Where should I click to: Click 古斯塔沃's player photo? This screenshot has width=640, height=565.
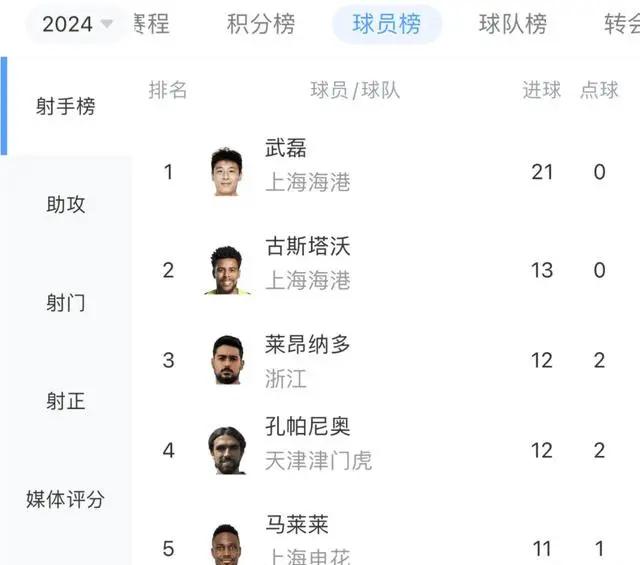tap(227, 270)
